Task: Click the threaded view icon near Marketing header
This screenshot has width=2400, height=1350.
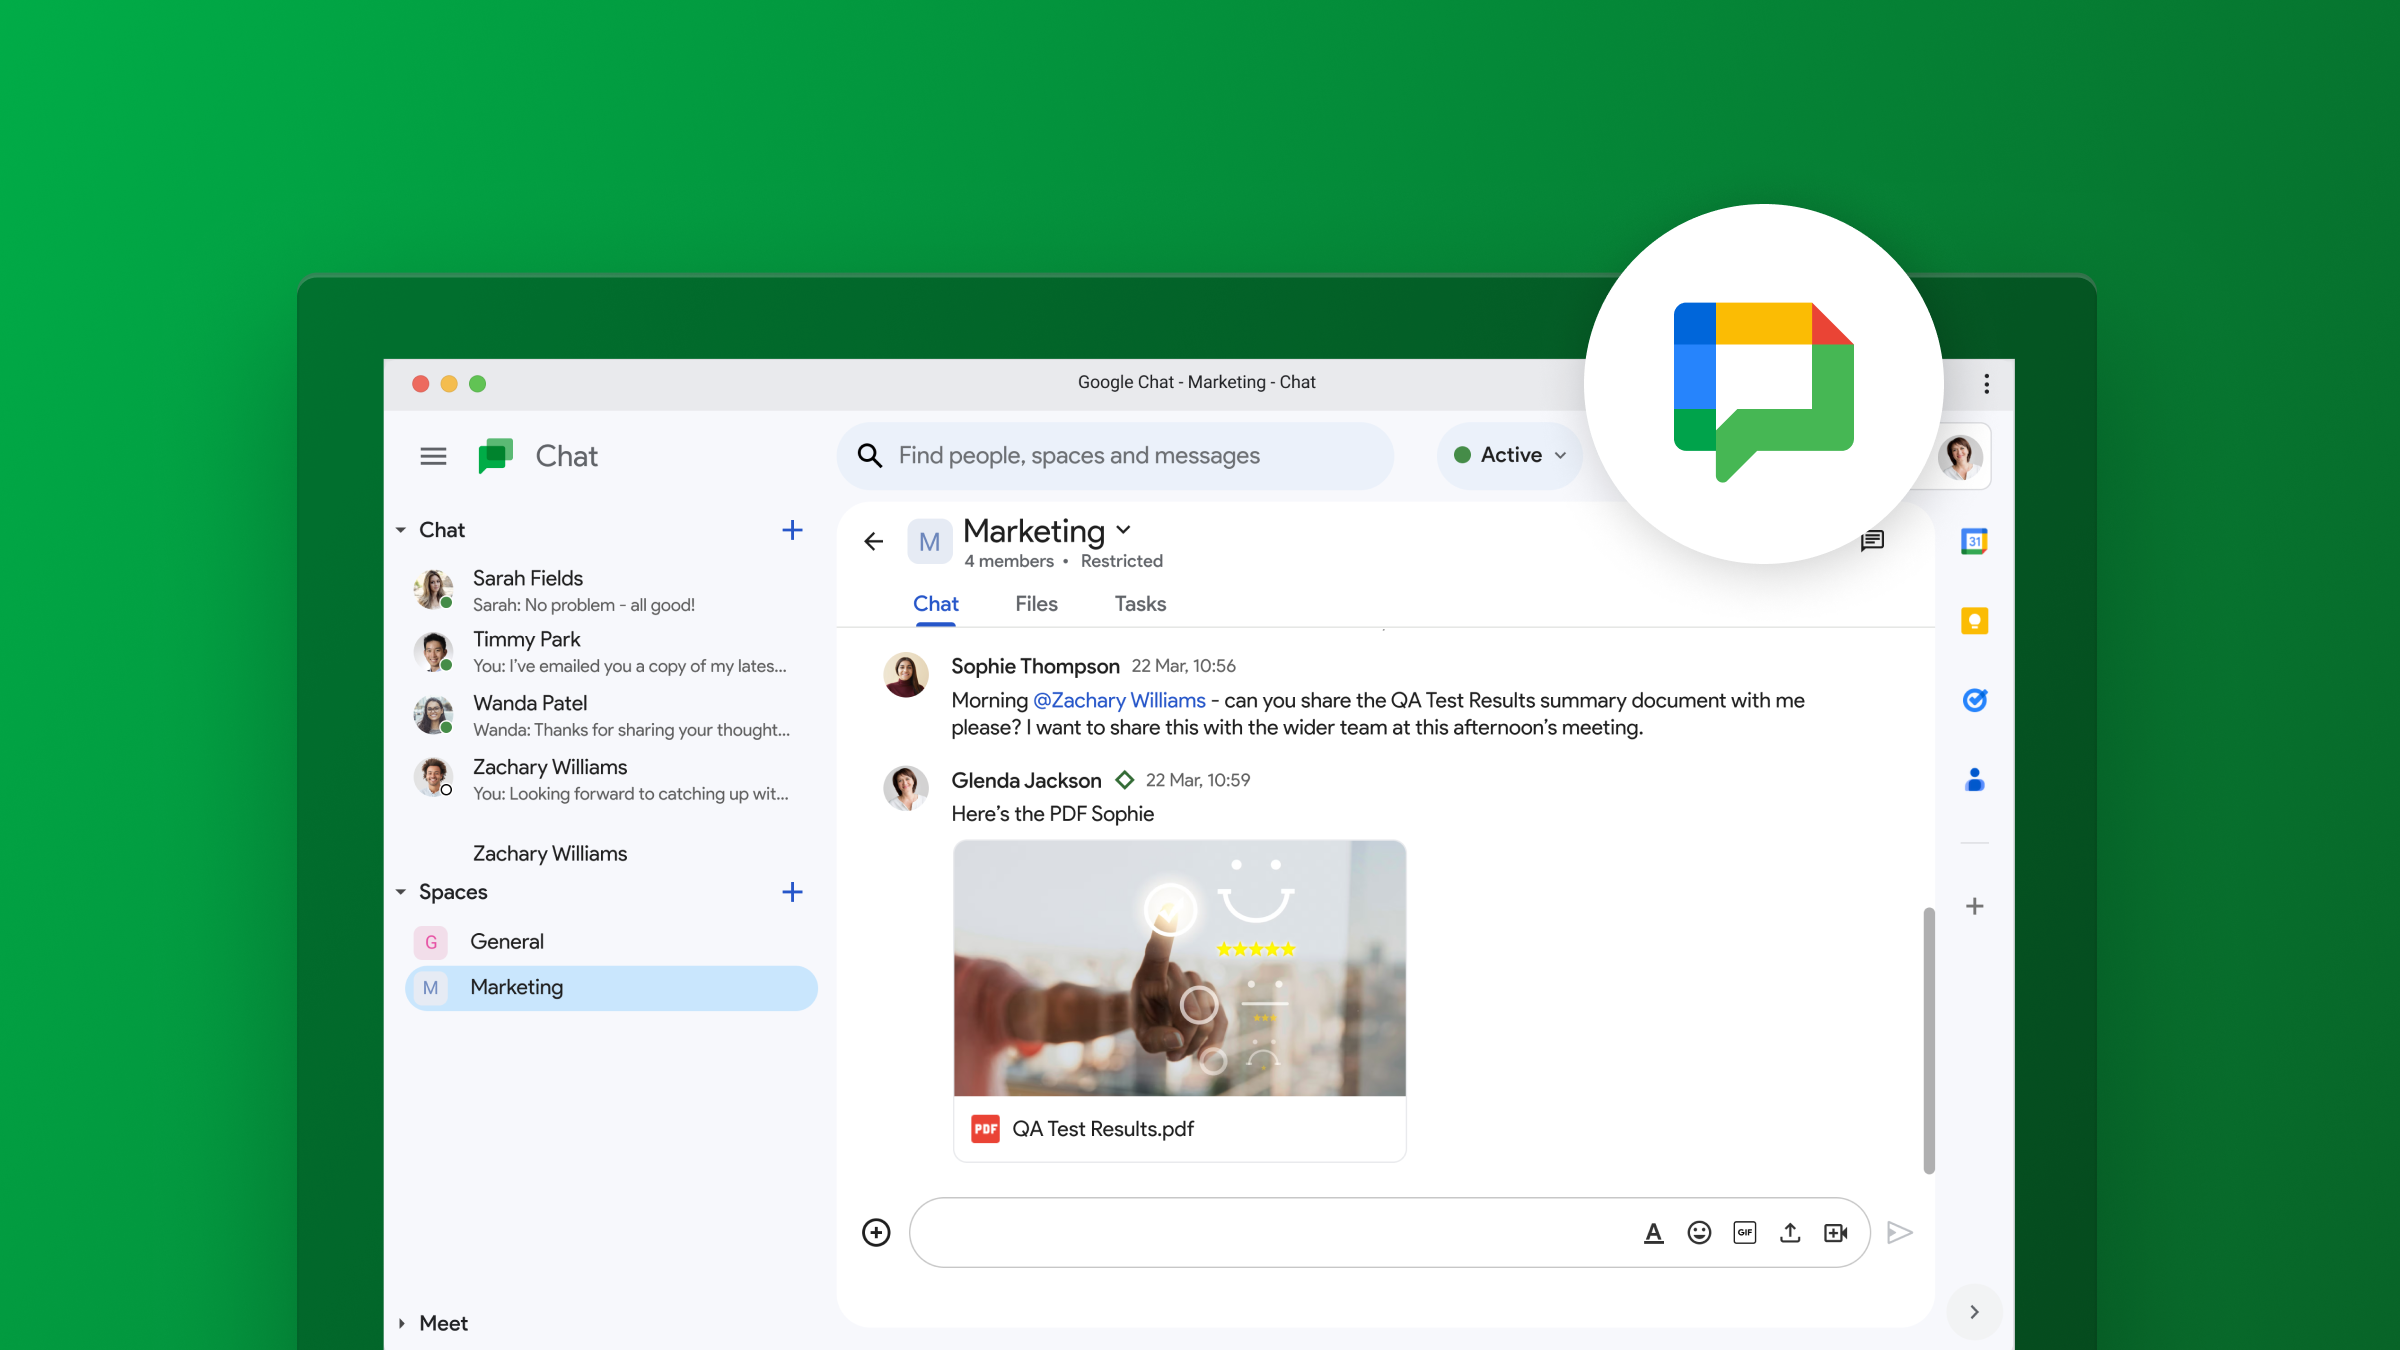Action: (x=1871, y=541)
